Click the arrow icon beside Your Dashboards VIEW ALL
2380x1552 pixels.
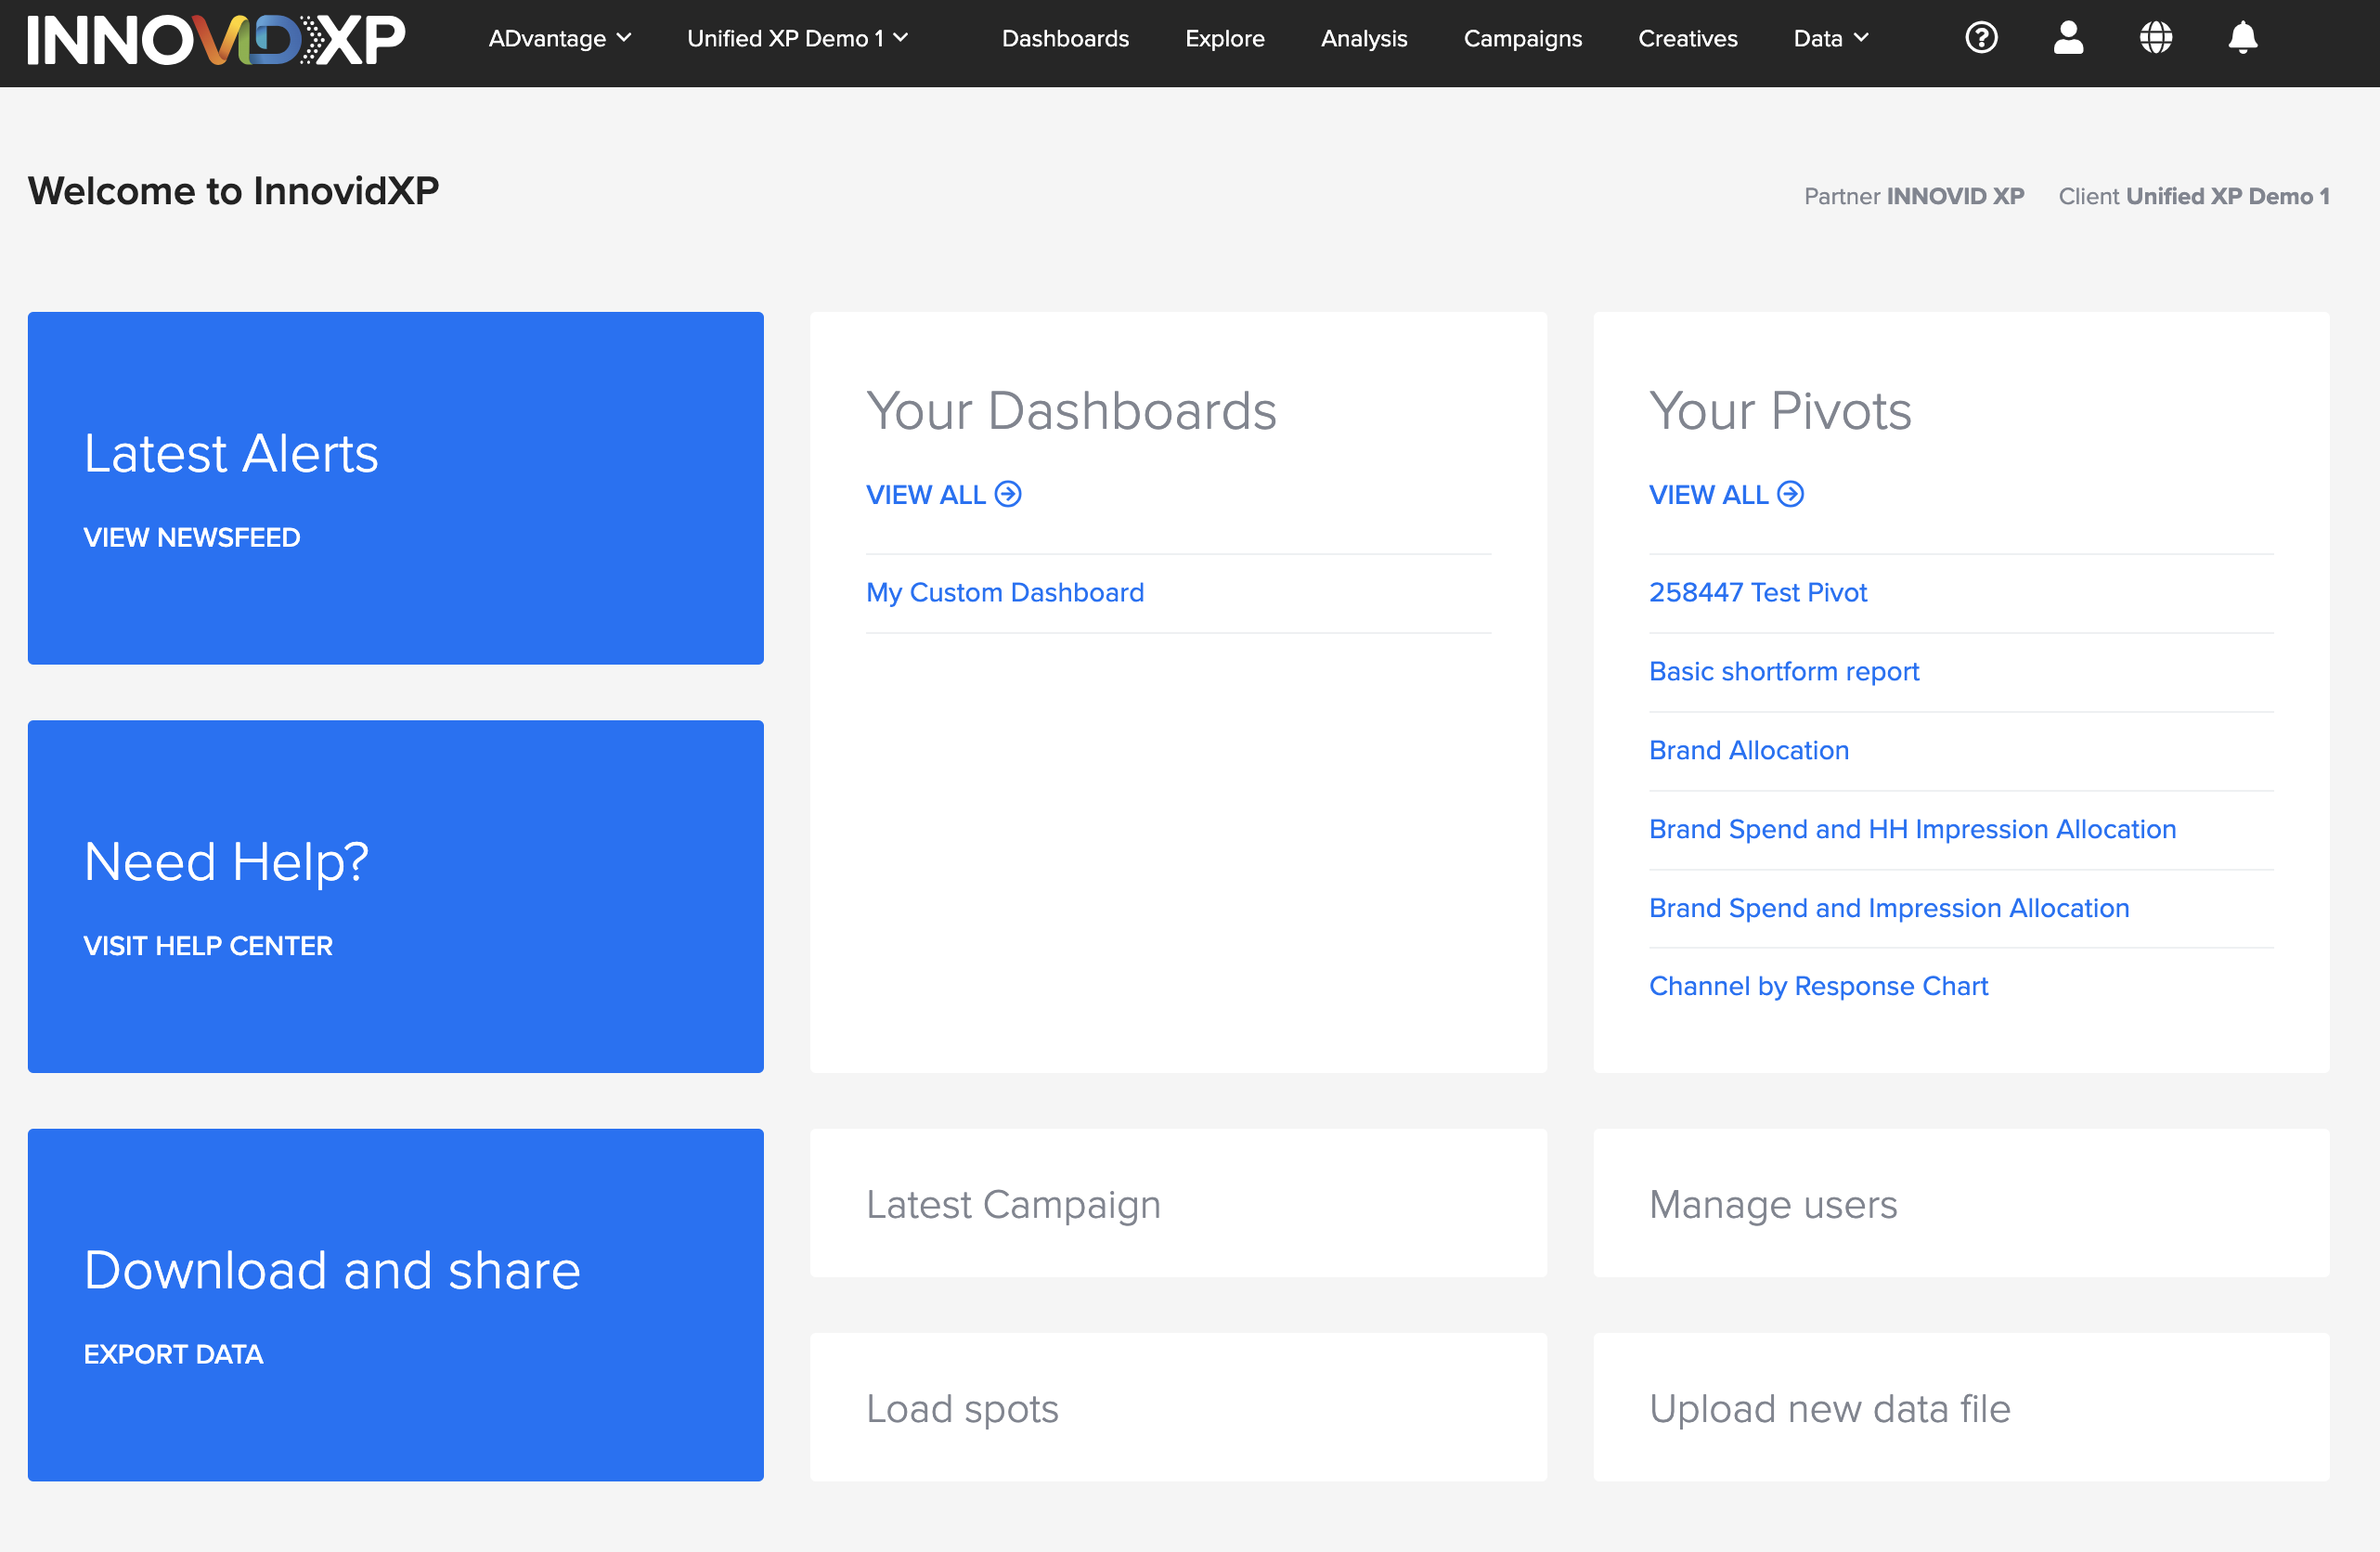click(x=1007, y=494)
